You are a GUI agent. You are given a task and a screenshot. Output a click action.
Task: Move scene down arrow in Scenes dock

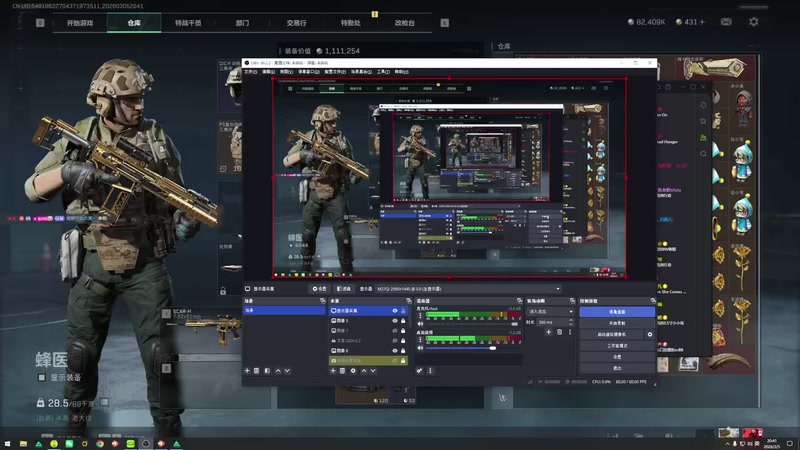[287, 371]
